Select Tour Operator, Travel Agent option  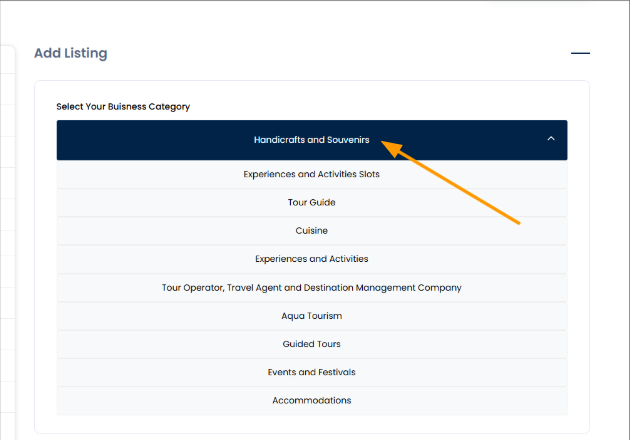point(311,287)
